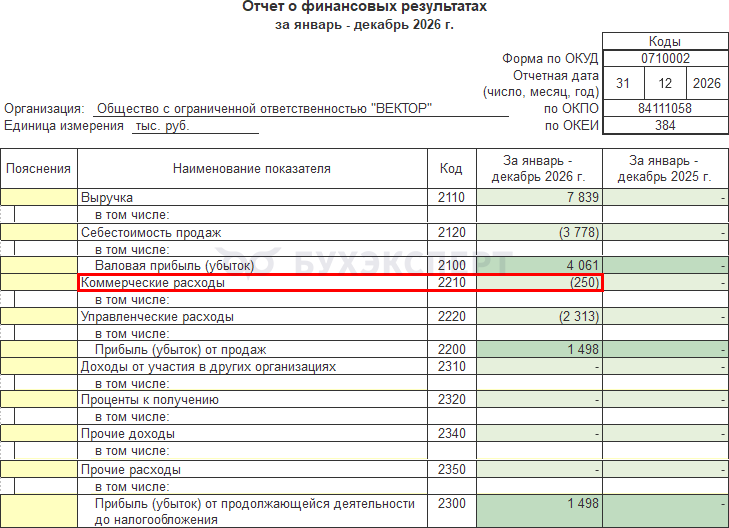729x528 pixels.
Task: Click code 2340 cell
Action: (x=452, y=433)
